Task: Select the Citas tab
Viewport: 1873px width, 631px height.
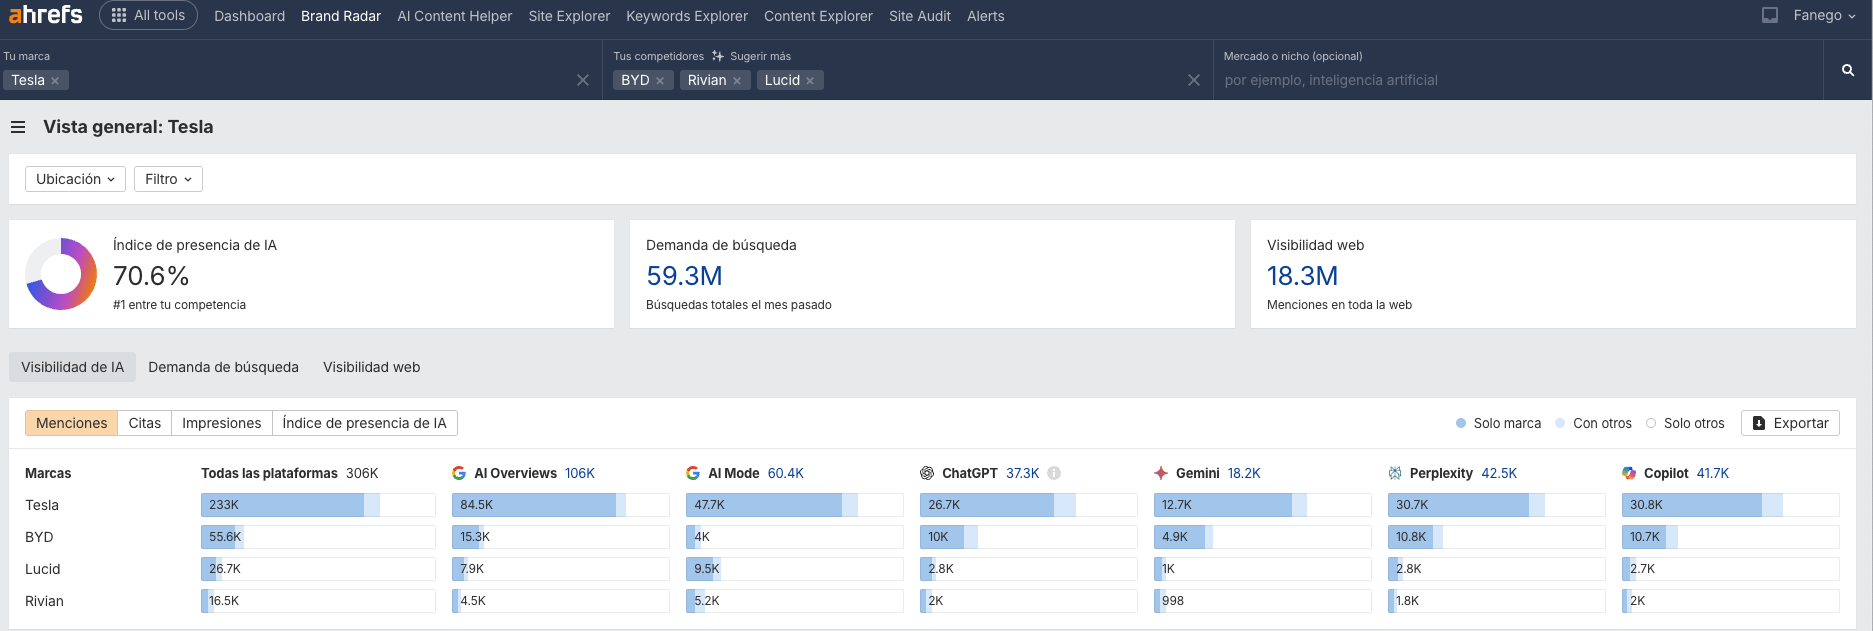Action: 144,423
